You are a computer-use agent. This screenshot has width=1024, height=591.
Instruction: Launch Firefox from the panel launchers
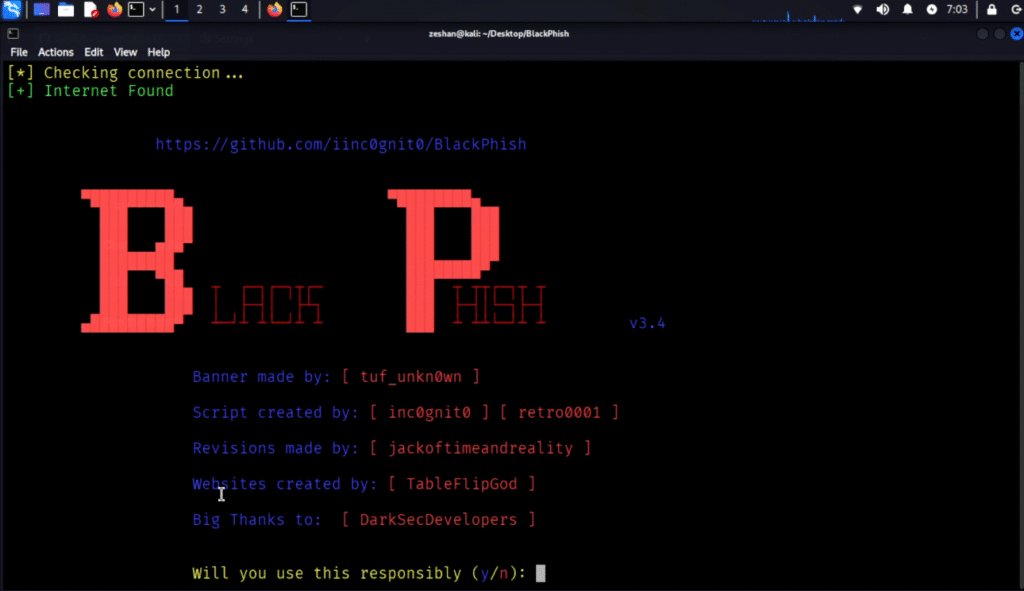(114, 9)
